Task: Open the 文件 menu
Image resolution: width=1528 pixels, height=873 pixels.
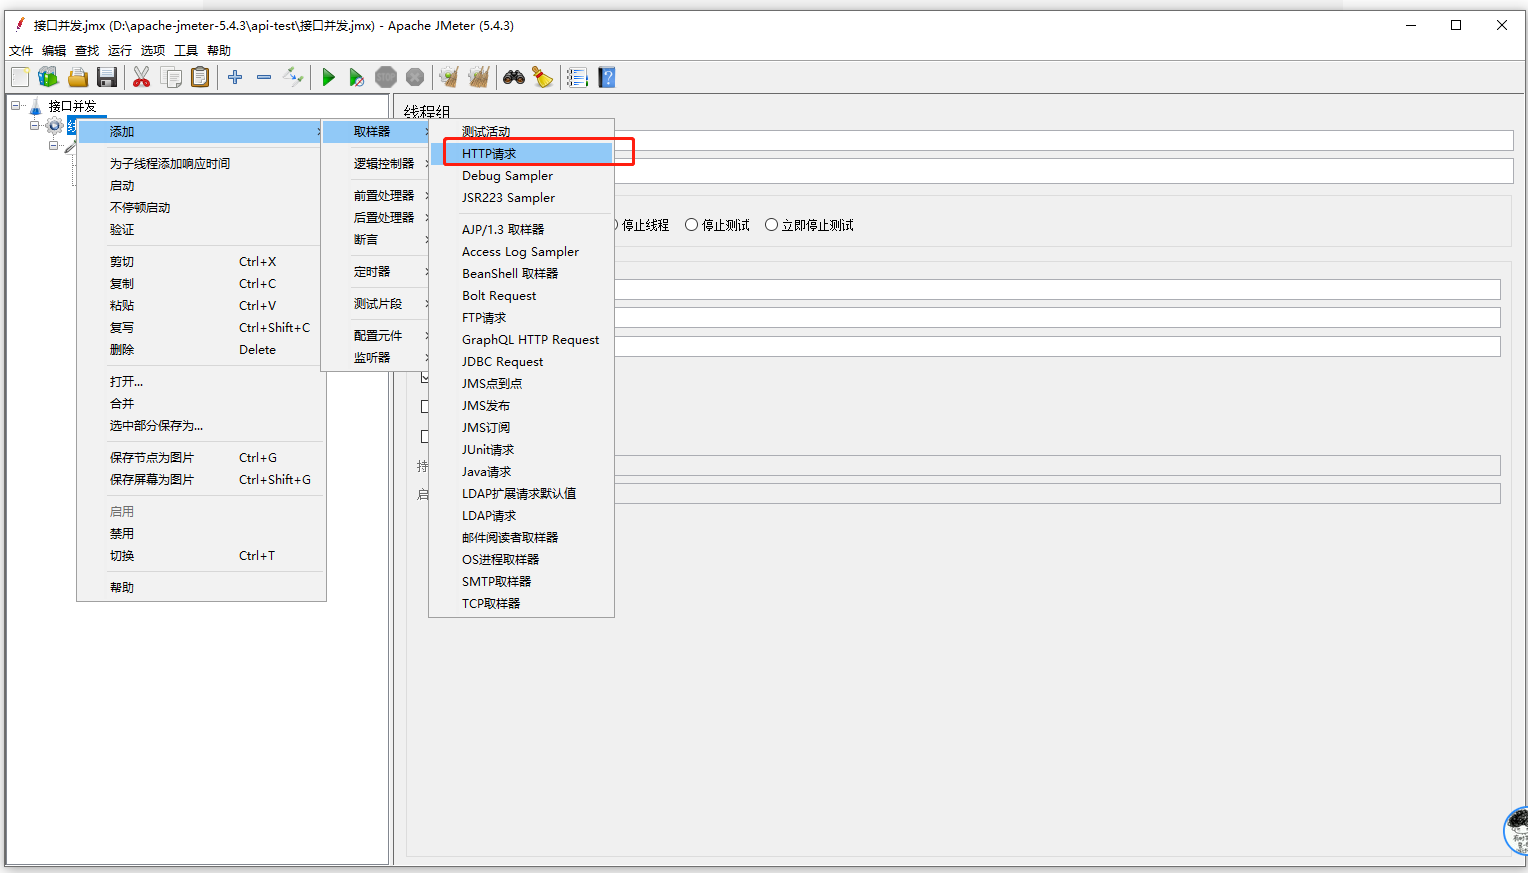Action: pyautogui.click(x=21, y=50)
